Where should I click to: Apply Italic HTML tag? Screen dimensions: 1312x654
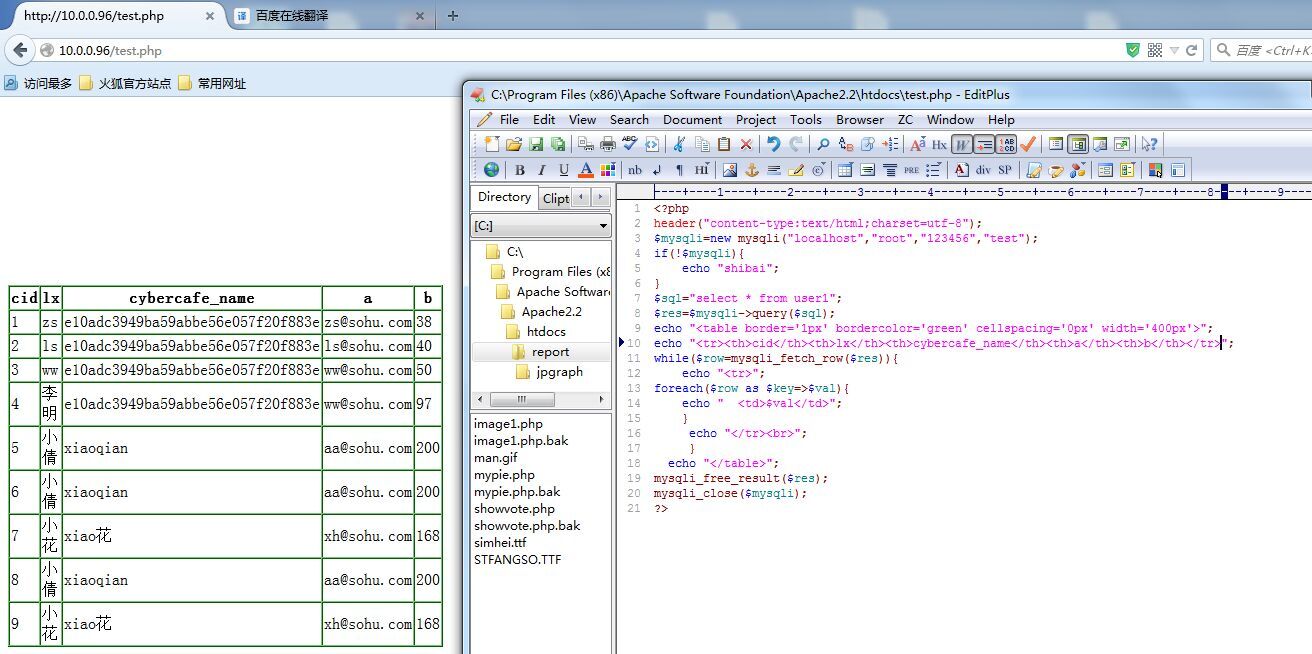tap(541, 170)
